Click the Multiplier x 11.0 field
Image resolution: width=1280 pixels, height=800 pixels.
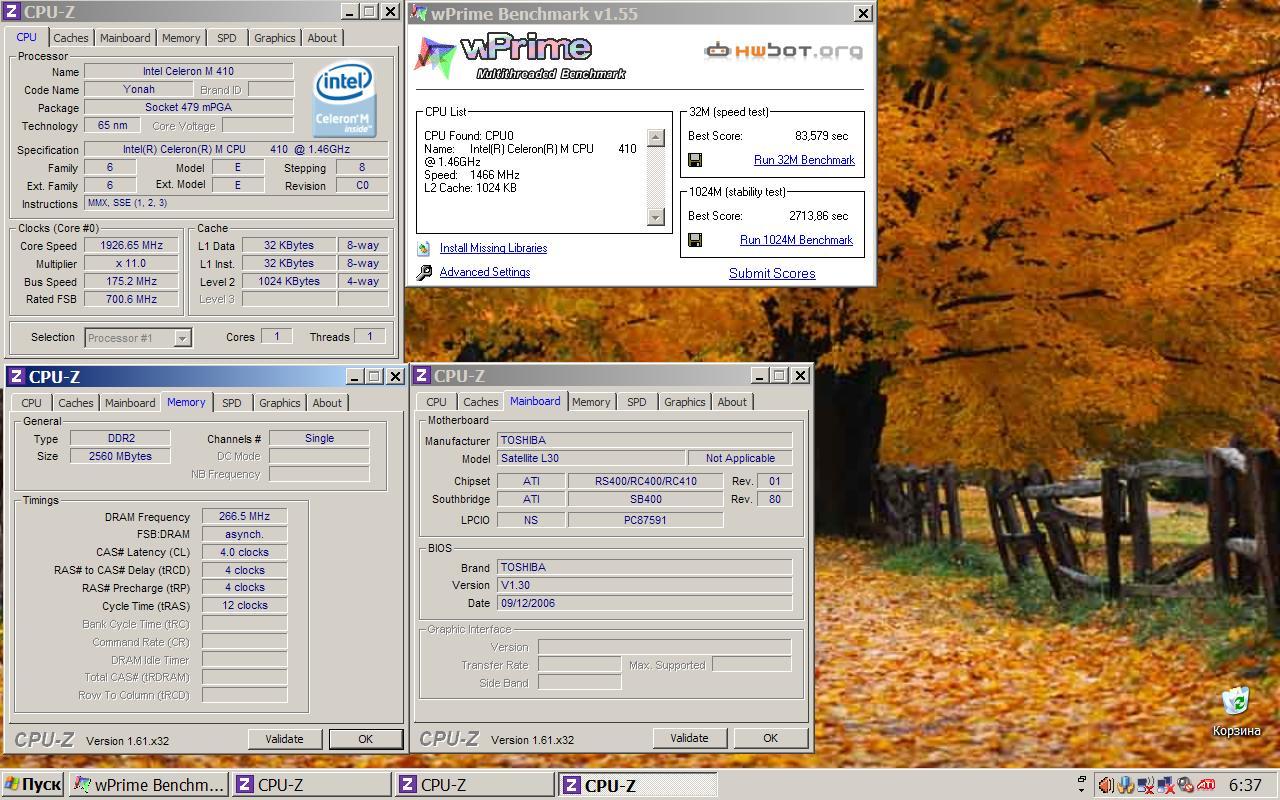[132, 263]
